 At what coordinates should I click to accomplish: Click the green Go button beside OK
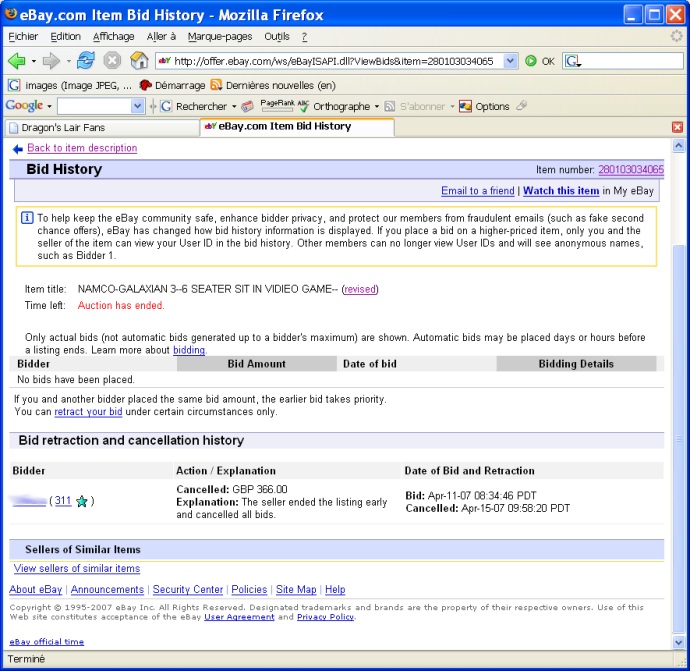[531, 61]
